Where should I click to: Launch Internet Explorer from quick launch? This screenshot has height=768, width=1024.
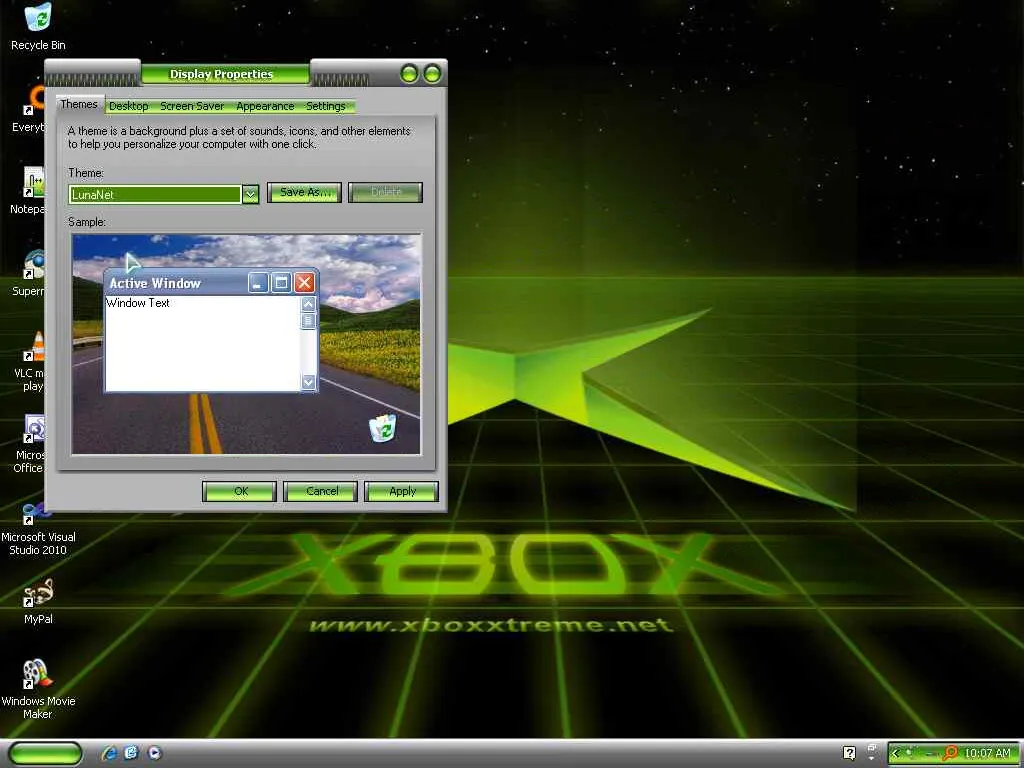click(109, 753)
